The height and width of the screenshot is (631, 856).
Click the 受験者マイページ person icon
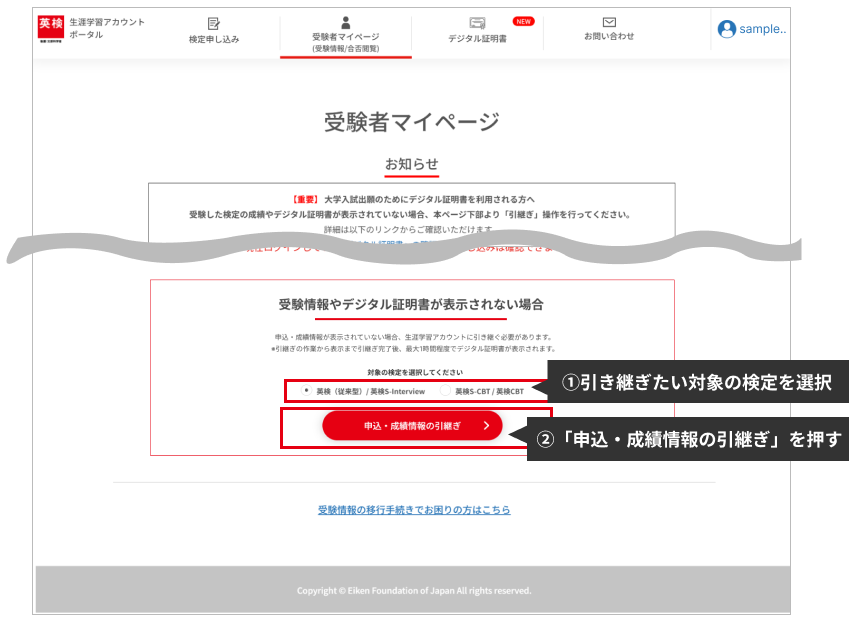click(x=346, y=22)
